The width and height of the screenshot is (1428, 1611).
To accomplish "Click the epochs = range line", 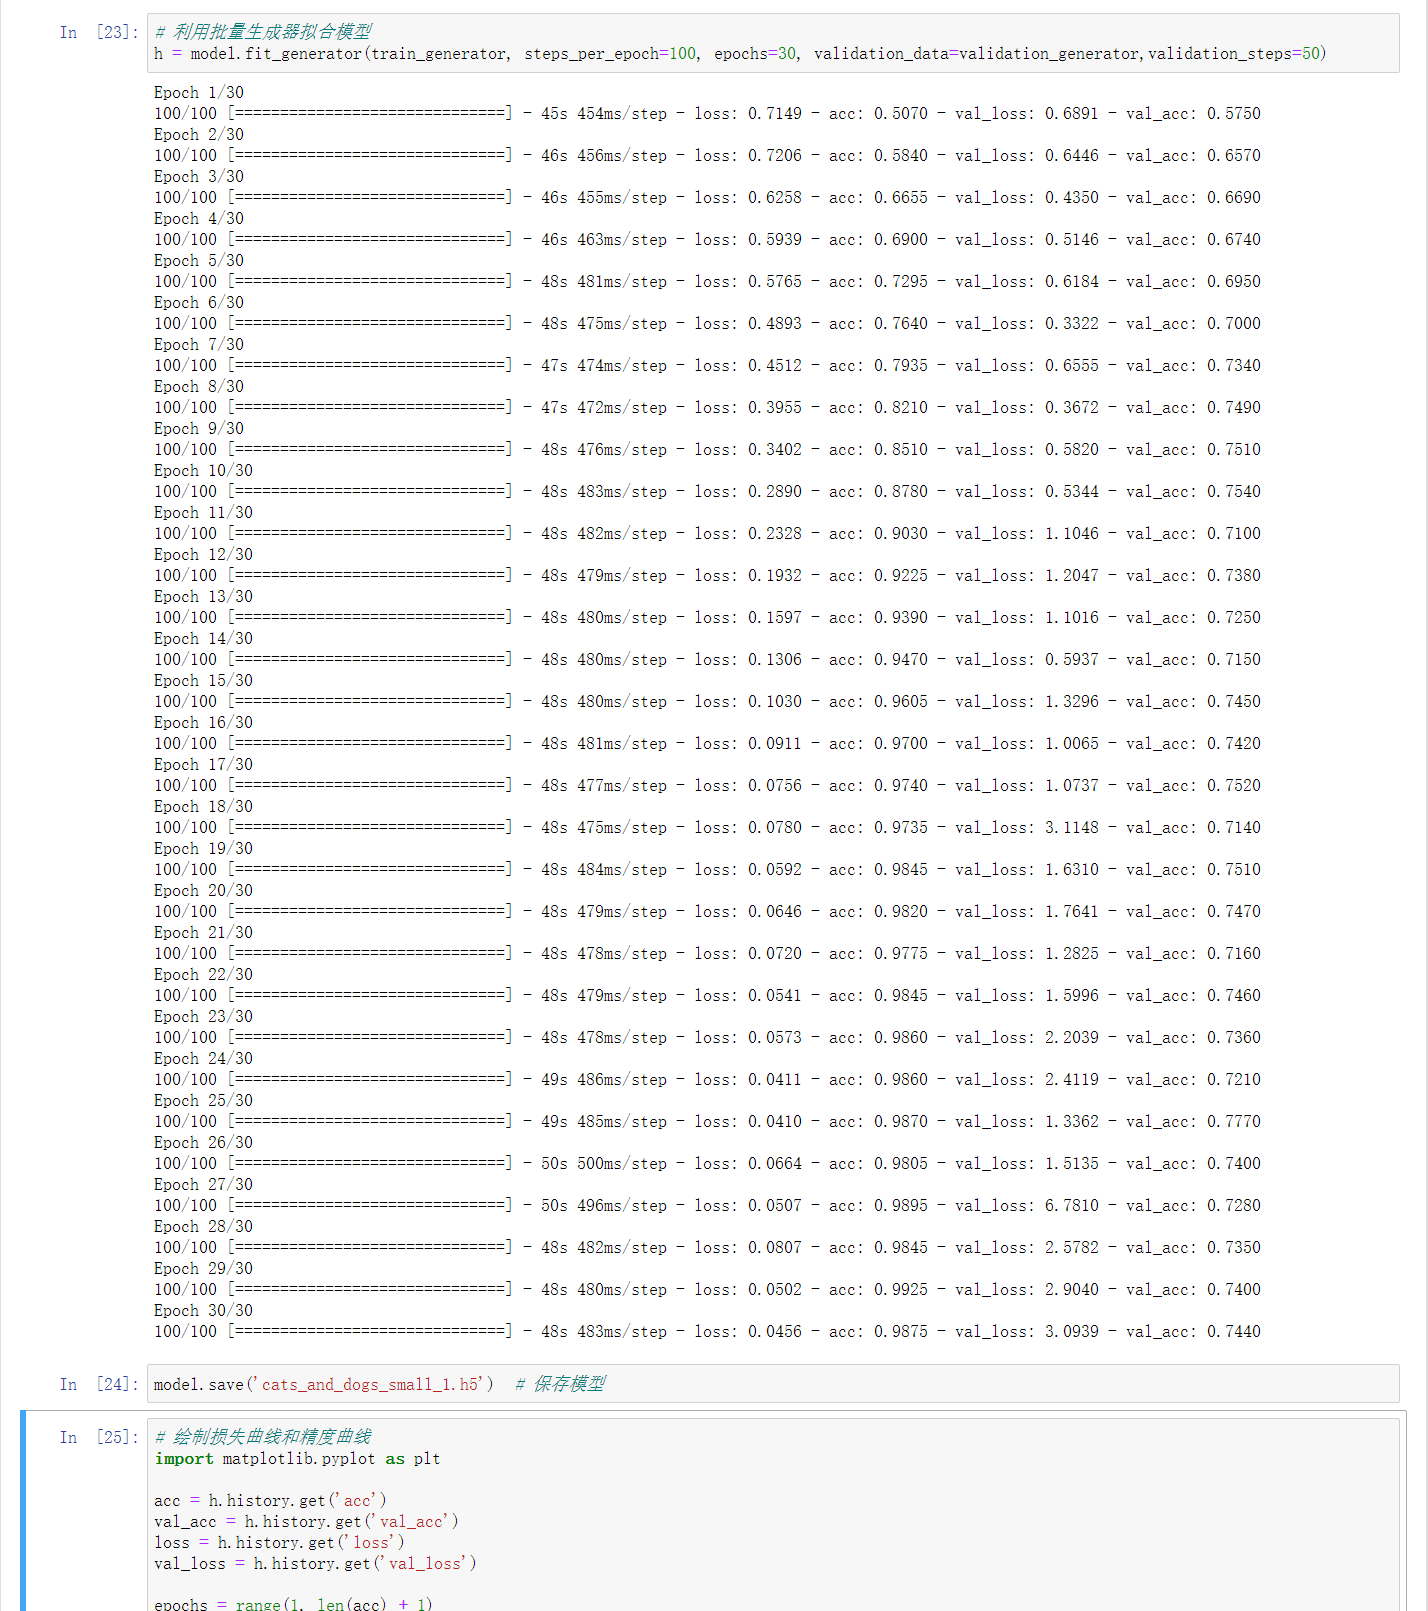I will click(293, 1603).
